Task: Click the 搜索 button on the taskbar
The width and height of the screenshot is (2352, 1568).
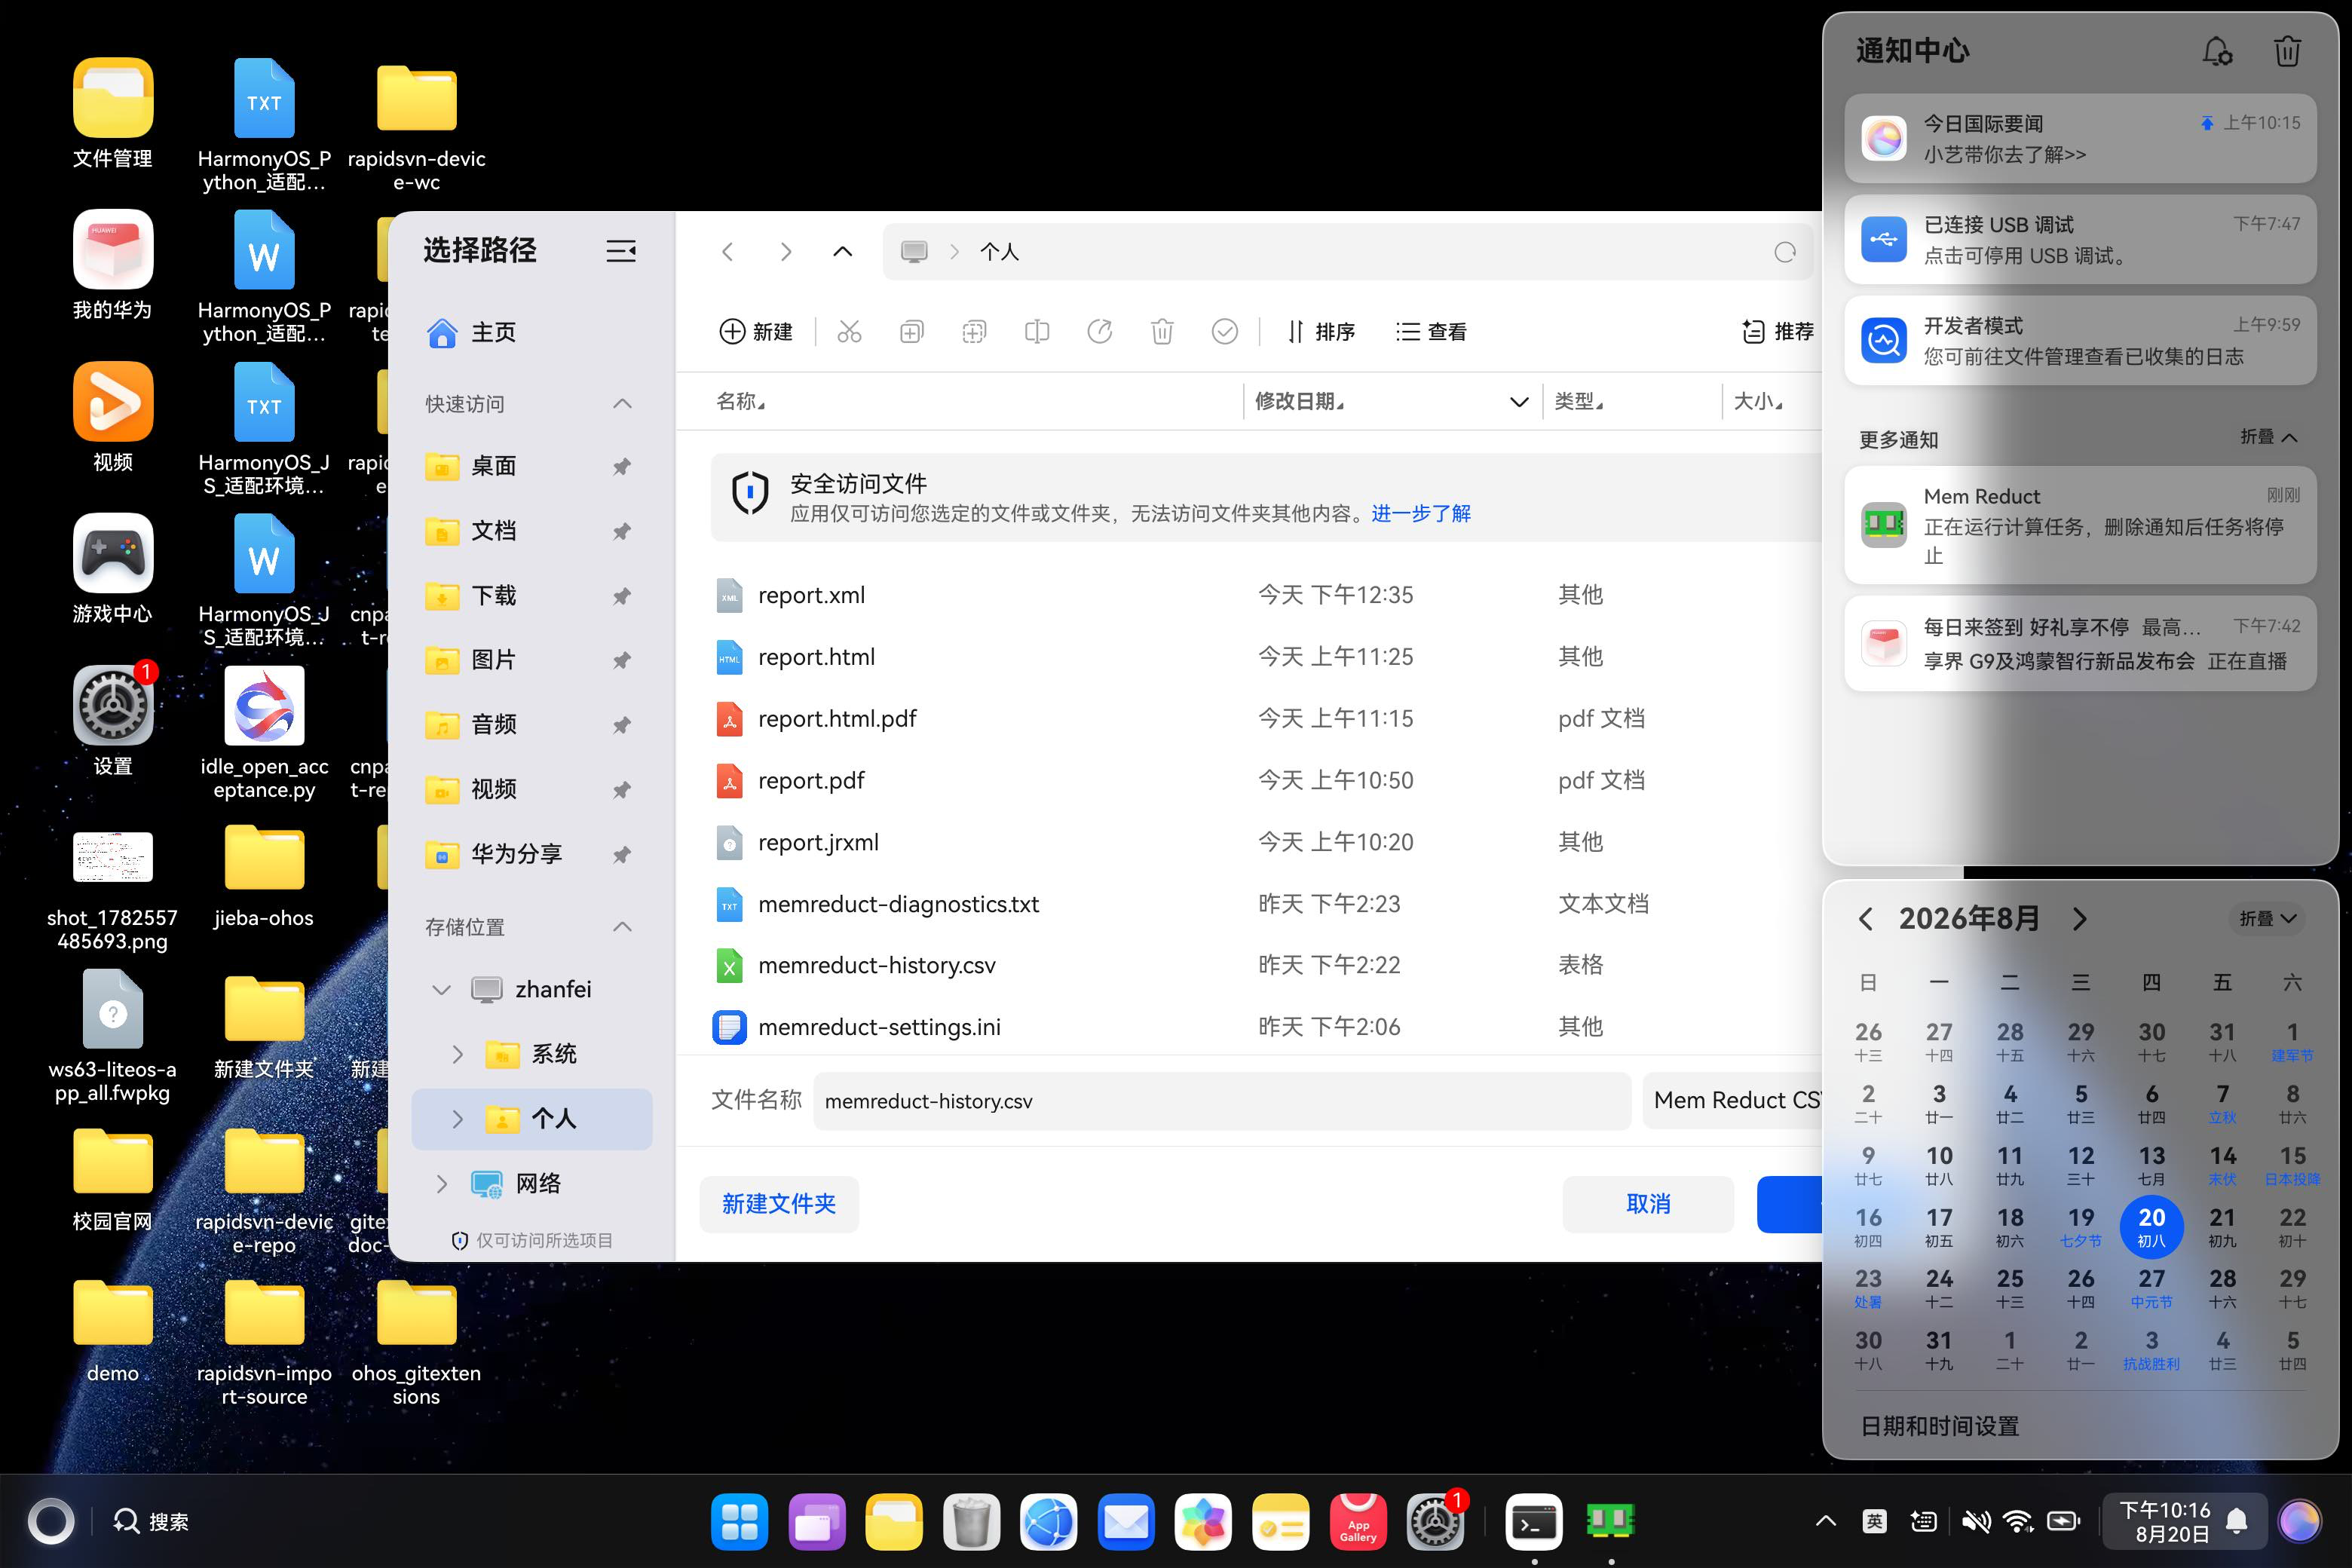Action: (x=151, y=1522)
